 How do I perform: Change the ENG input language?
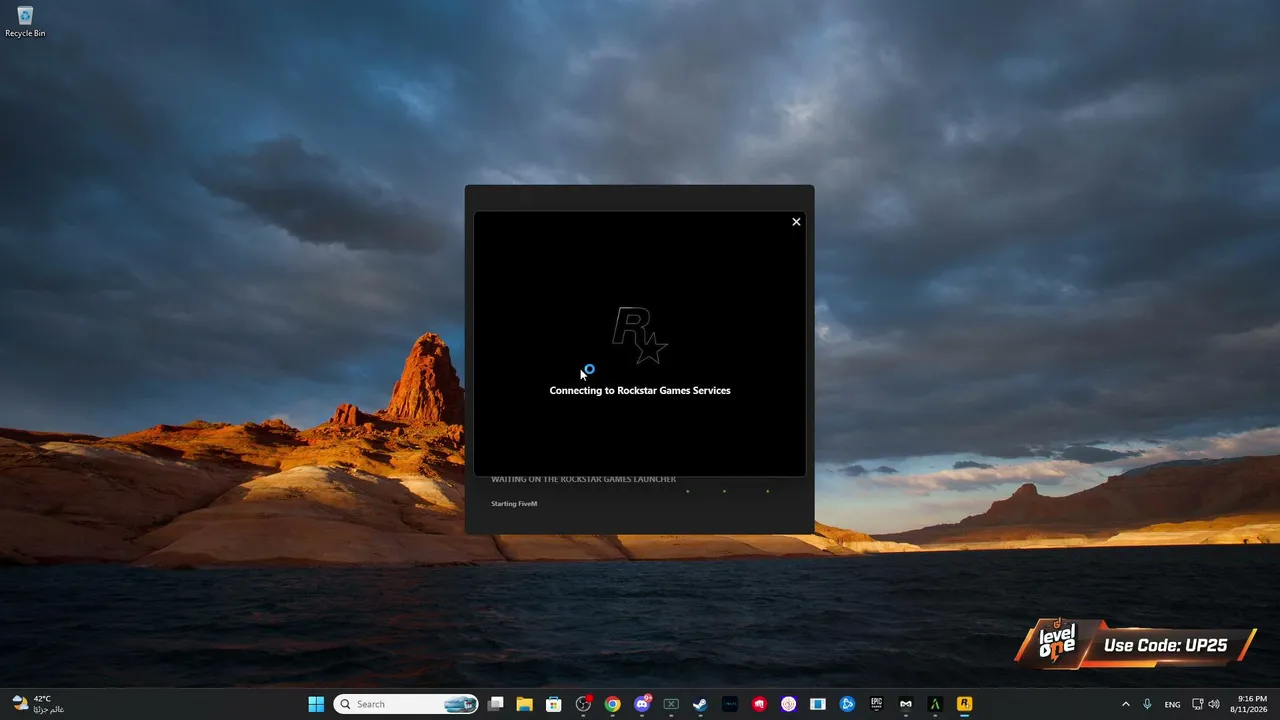point(1172,704)
